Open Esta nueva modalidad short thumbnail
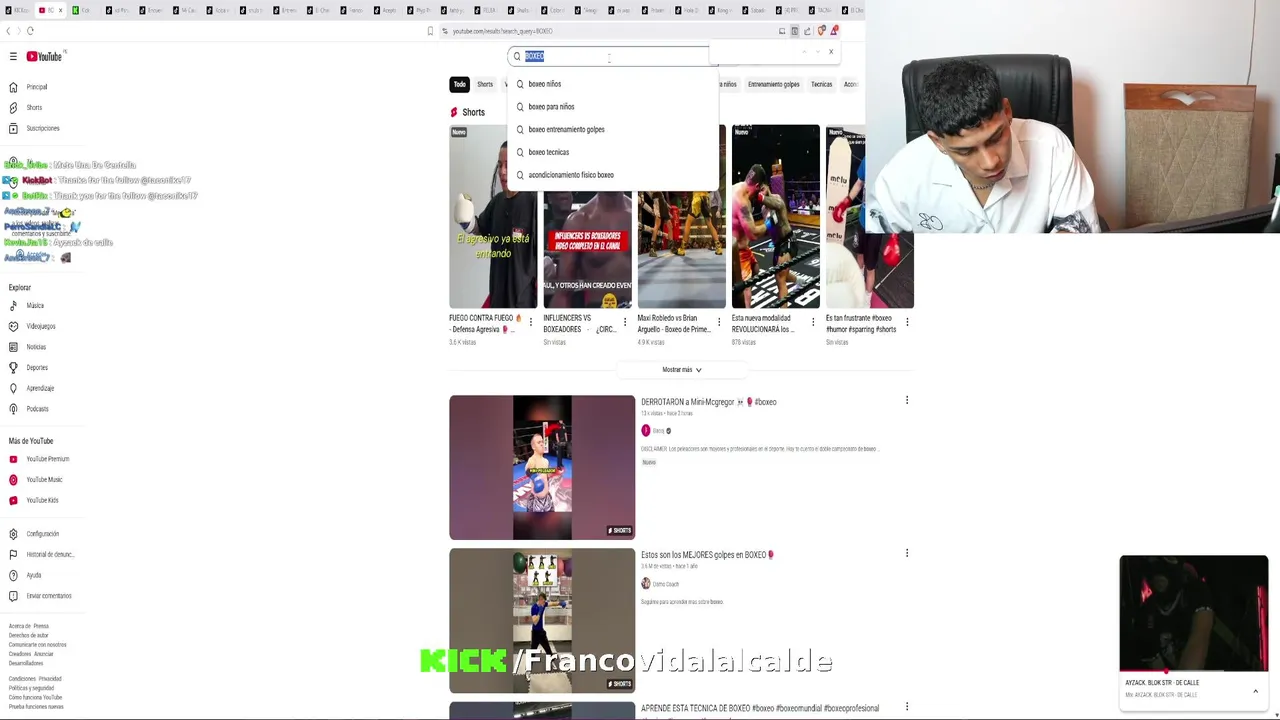 pyautogui.click(x=775, y=216)
